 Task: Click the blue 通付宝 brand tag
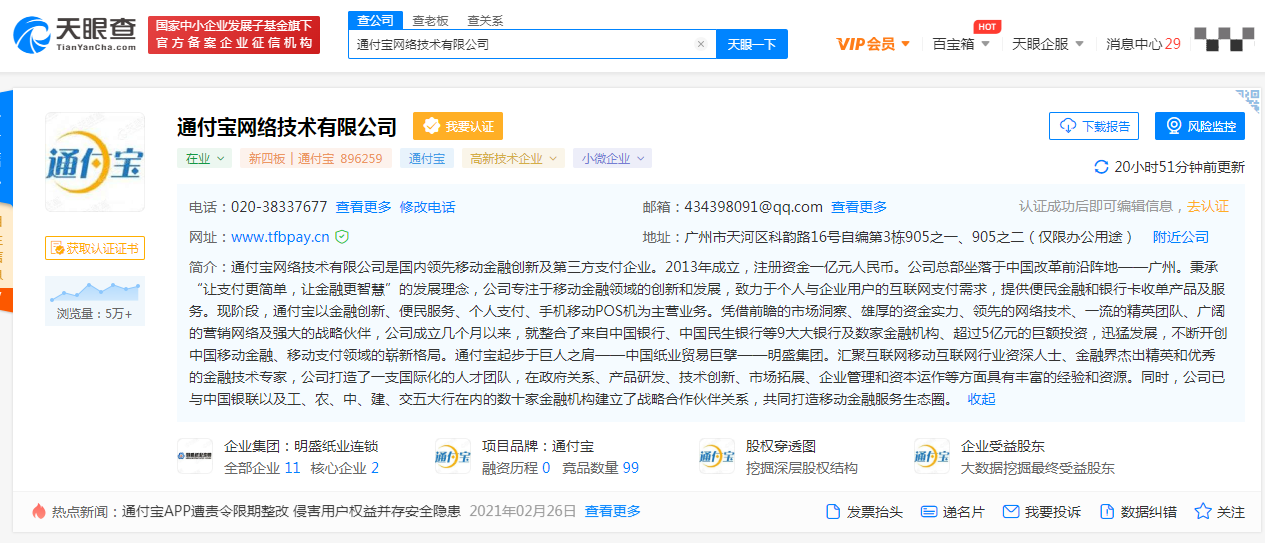[x=427, y=158]
